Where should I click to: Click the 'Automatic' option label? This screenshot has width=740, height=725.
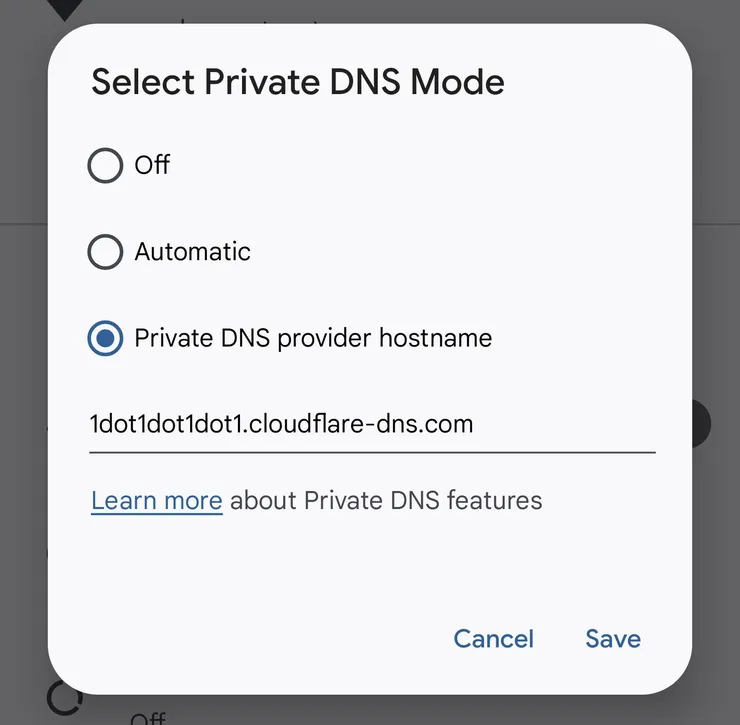[193, 252]
